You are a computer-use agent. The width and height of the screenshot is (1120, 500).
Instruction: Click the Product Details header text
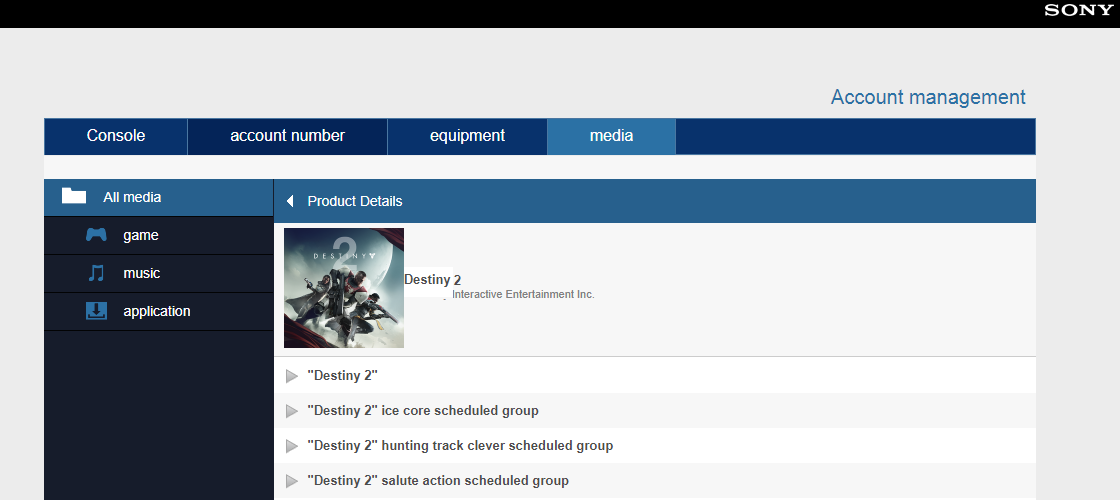[x=355, y=201]
